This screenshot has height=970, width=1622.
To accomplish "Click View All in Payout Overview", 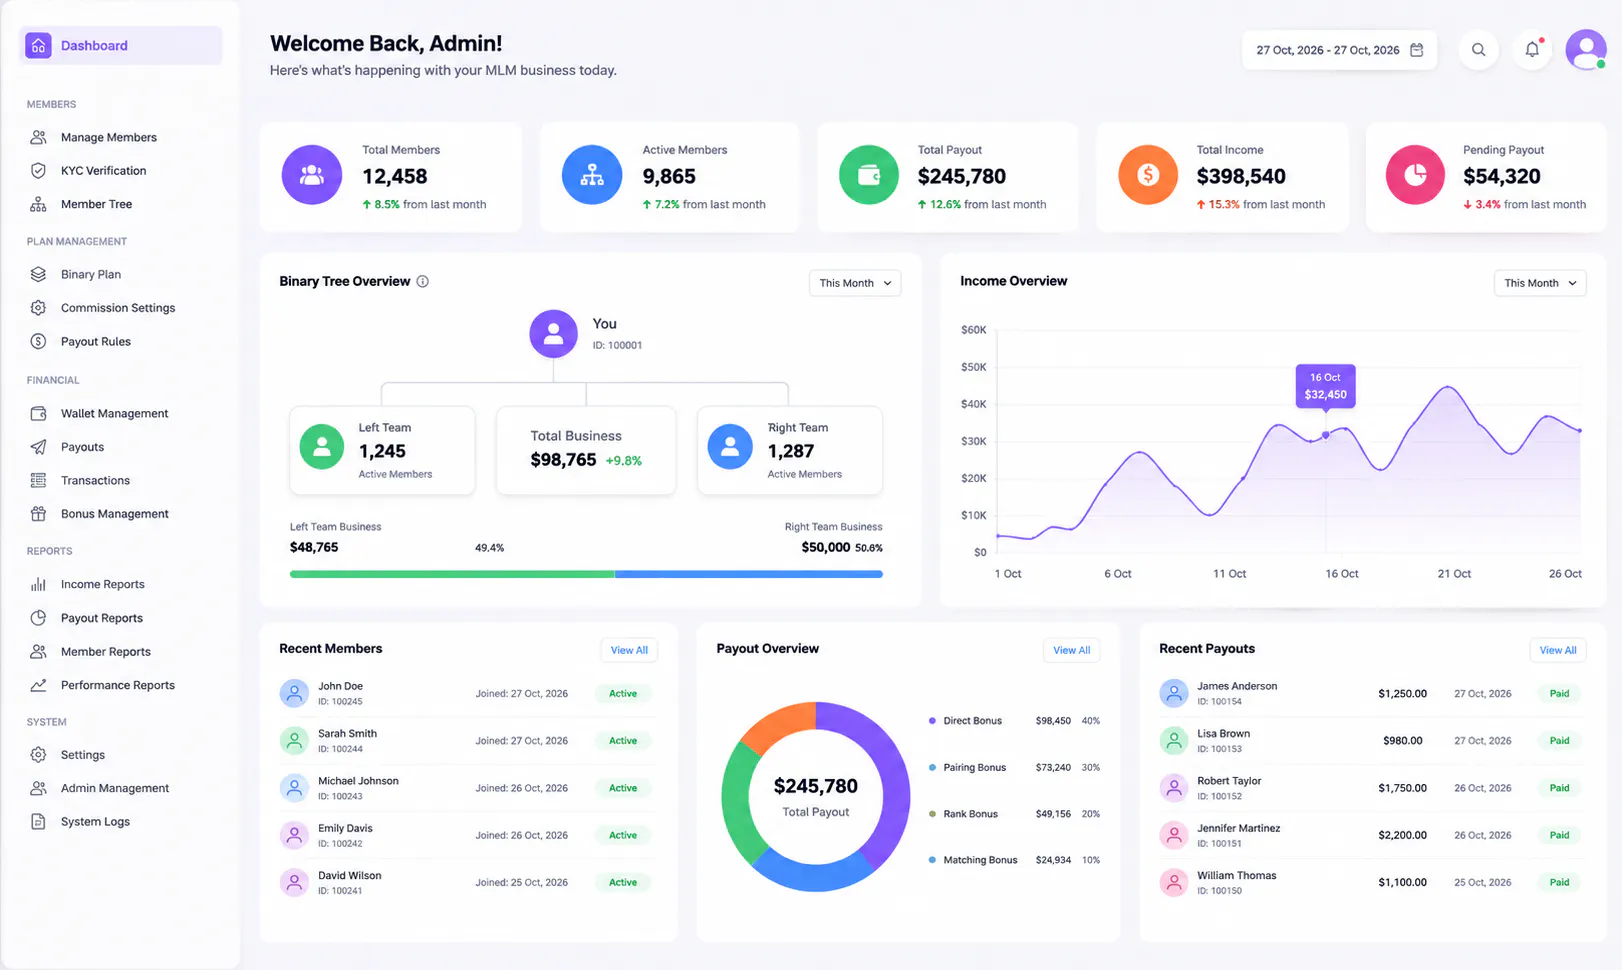I will (x=1071, y=650).
